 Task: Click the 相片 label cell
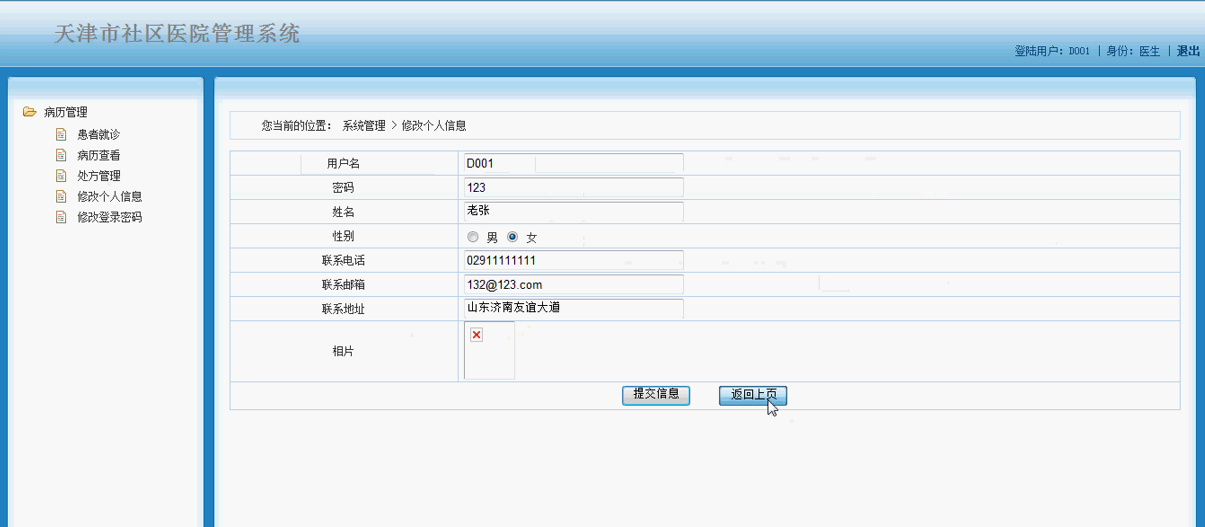pos(344,351)
